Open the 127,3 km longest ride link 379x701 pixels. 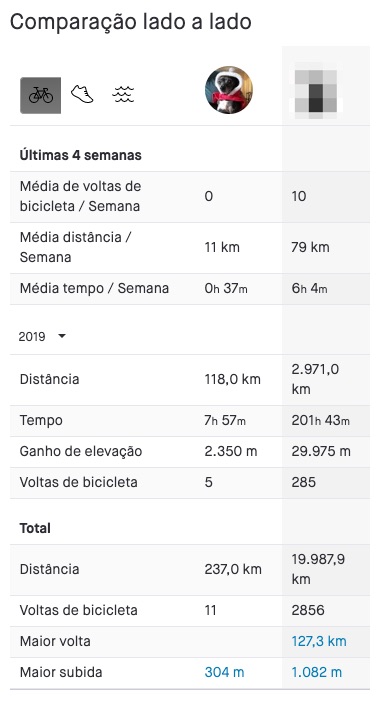319,641
